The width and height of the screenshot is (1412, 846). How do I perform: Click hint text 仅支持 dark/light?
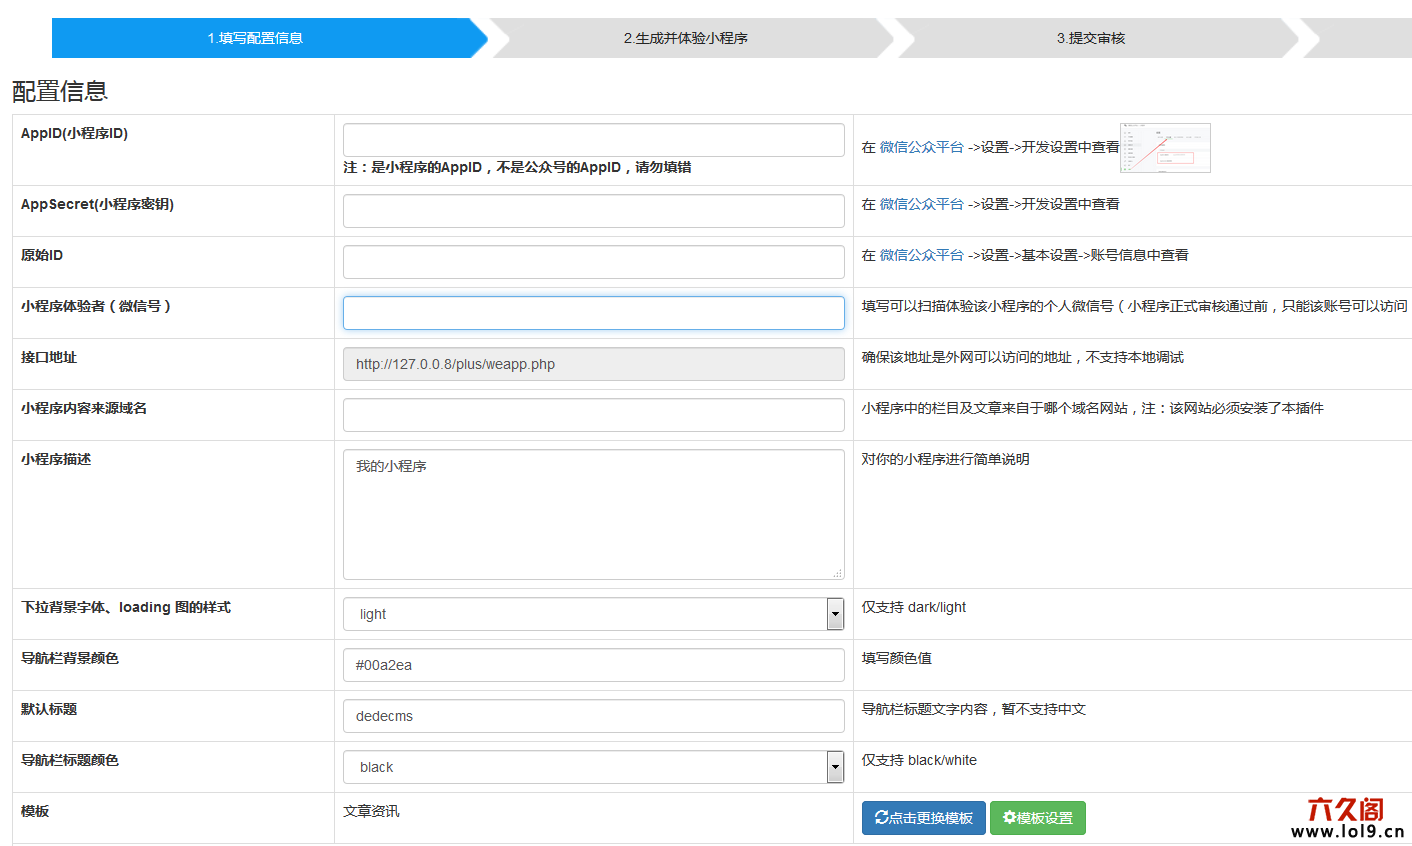(x=914, y=607)
